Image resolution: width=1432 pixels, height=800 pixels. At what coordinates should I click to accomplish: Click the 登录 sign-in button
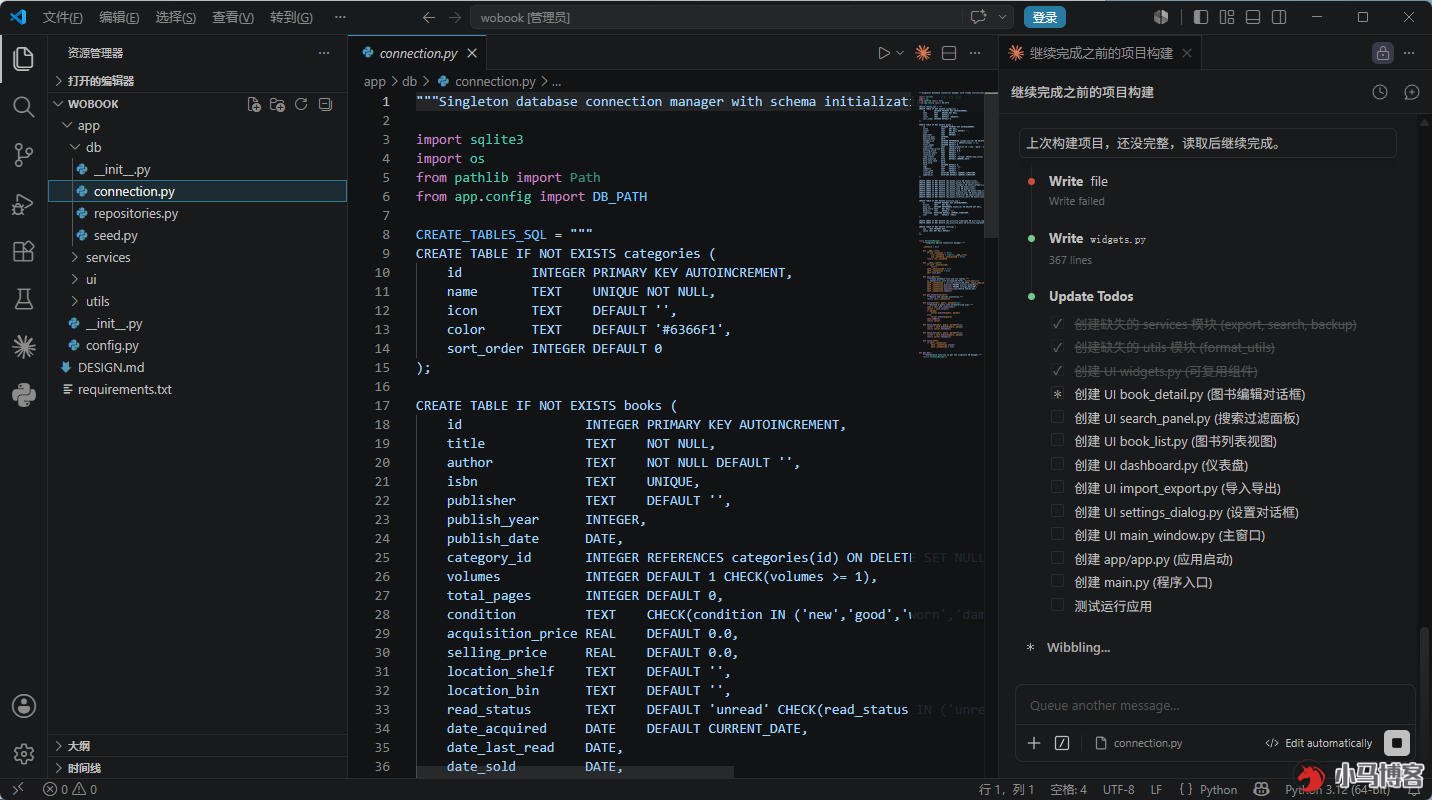coord(1045,17)
